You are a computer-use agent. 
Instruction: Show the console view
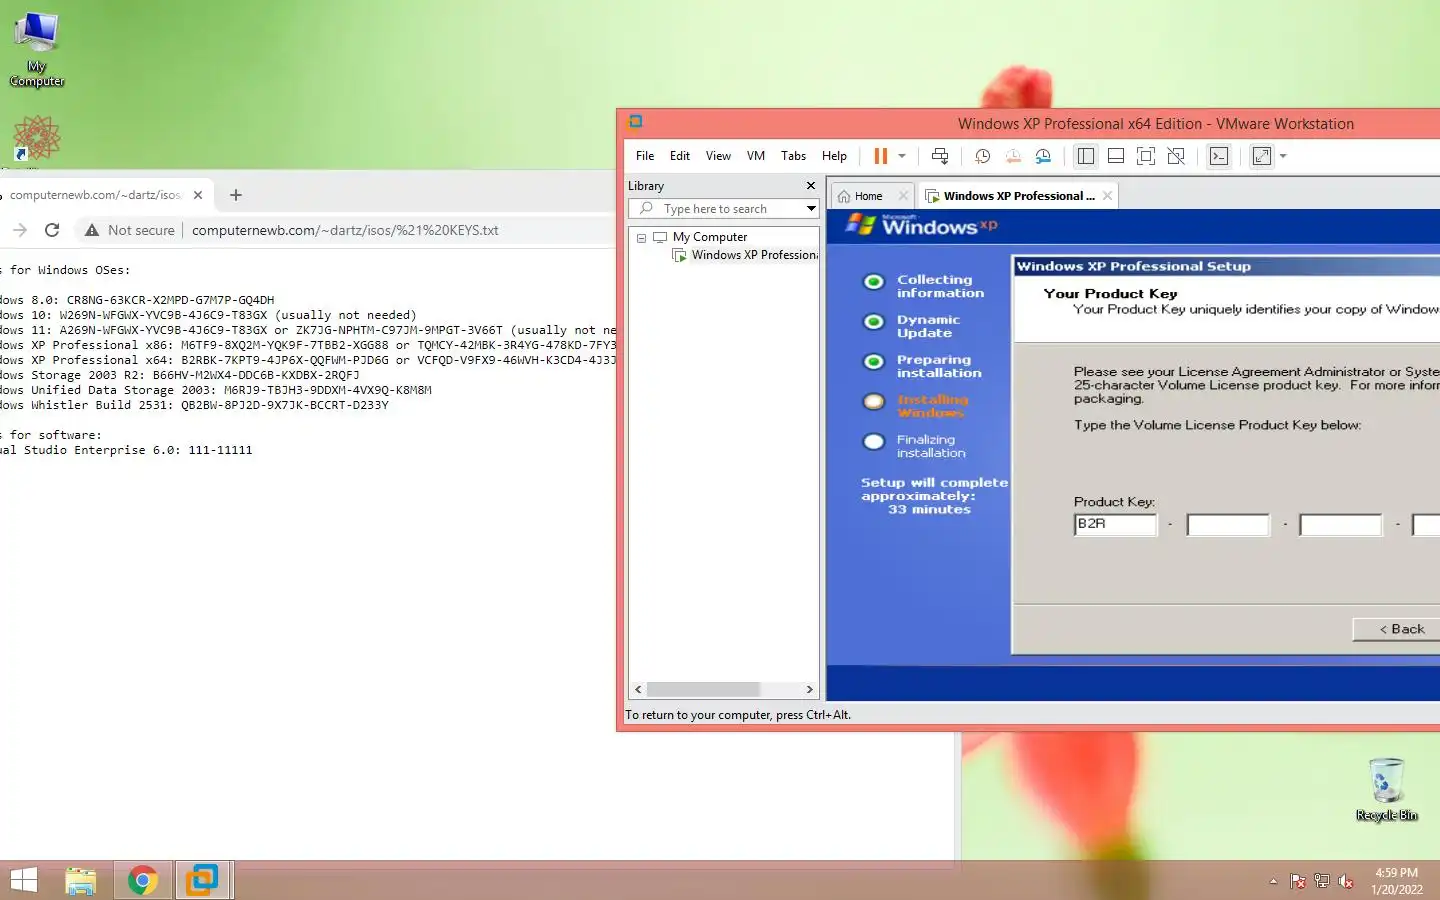(1219, 156)
